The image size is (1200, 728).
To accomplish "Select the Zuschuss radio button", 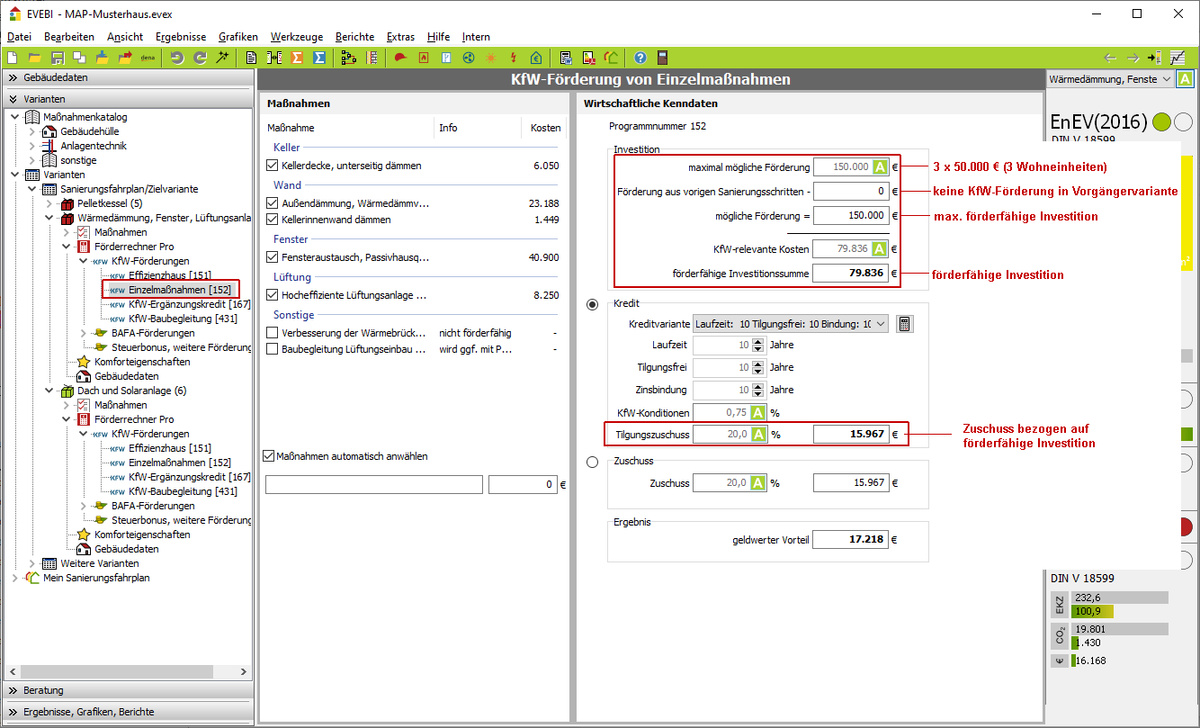I will pyautogui.click(x=593, y=462).
